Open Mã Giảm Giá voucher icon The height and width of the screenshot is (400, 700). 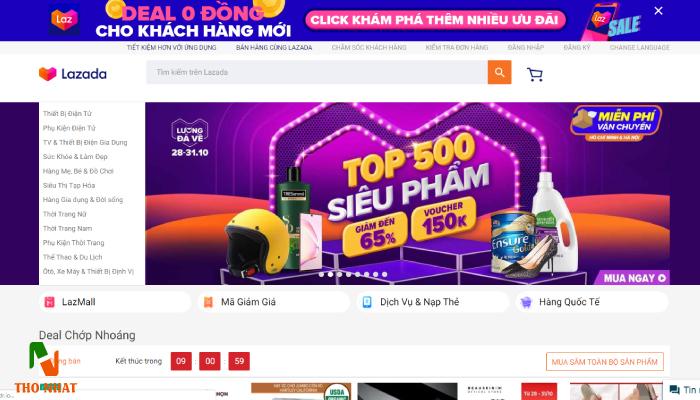point(208,302)
